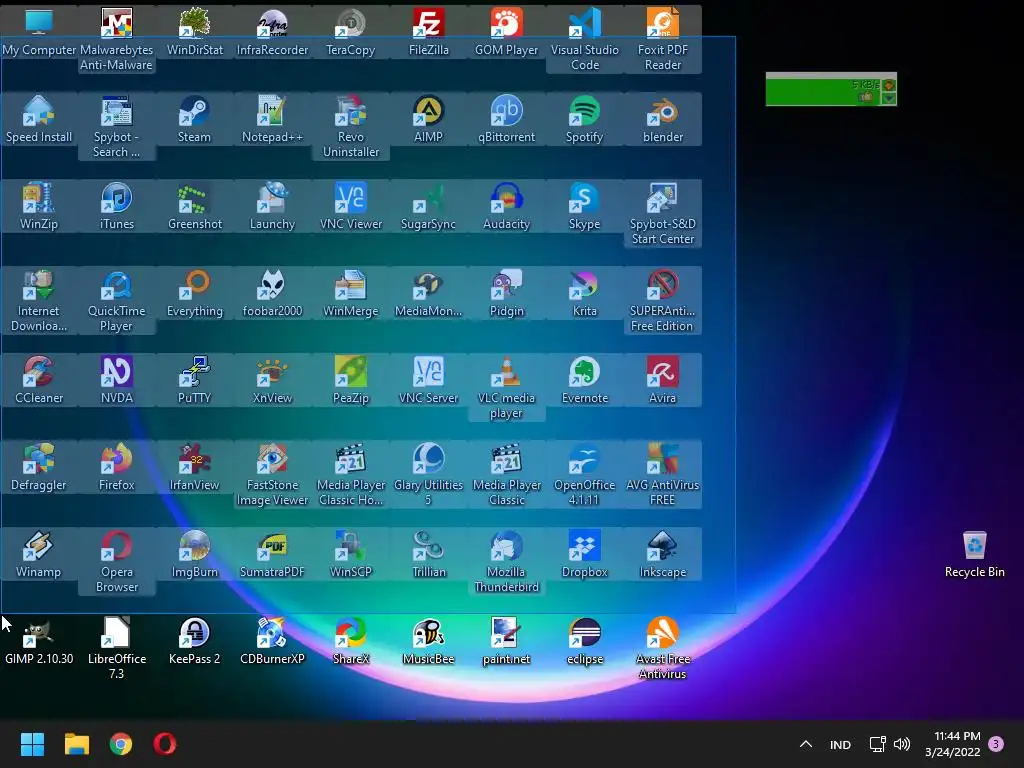
Task: Click the GOM Player icon
Action: point(506,31)
